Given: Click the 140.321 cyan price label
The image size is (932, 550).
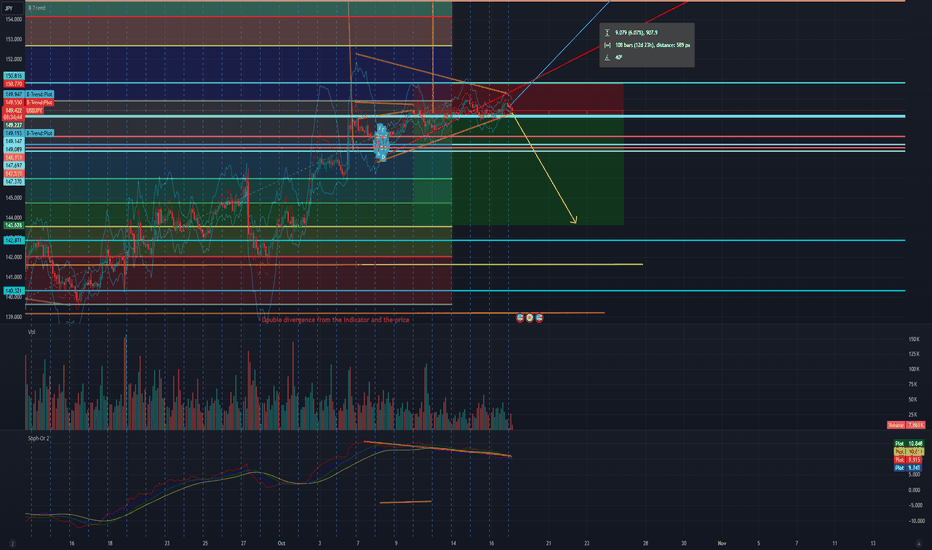Looking at the screenshot, I should pyautogui.click(x=14, y=291).
